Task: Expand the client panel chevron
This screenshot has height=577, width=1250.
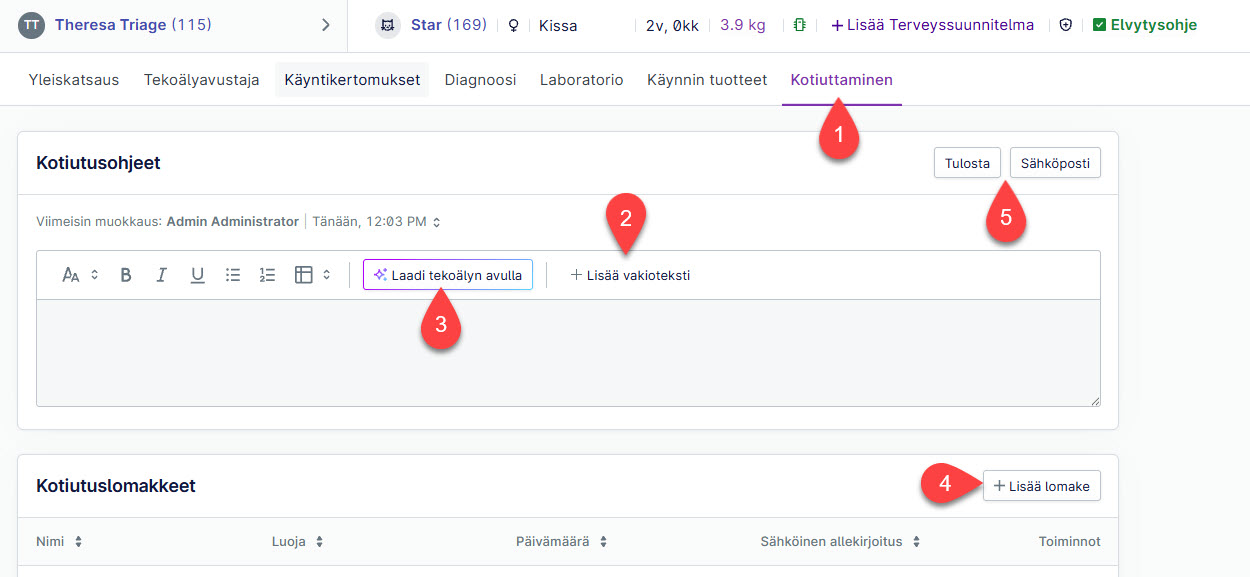Action: (x=325, y=25)
